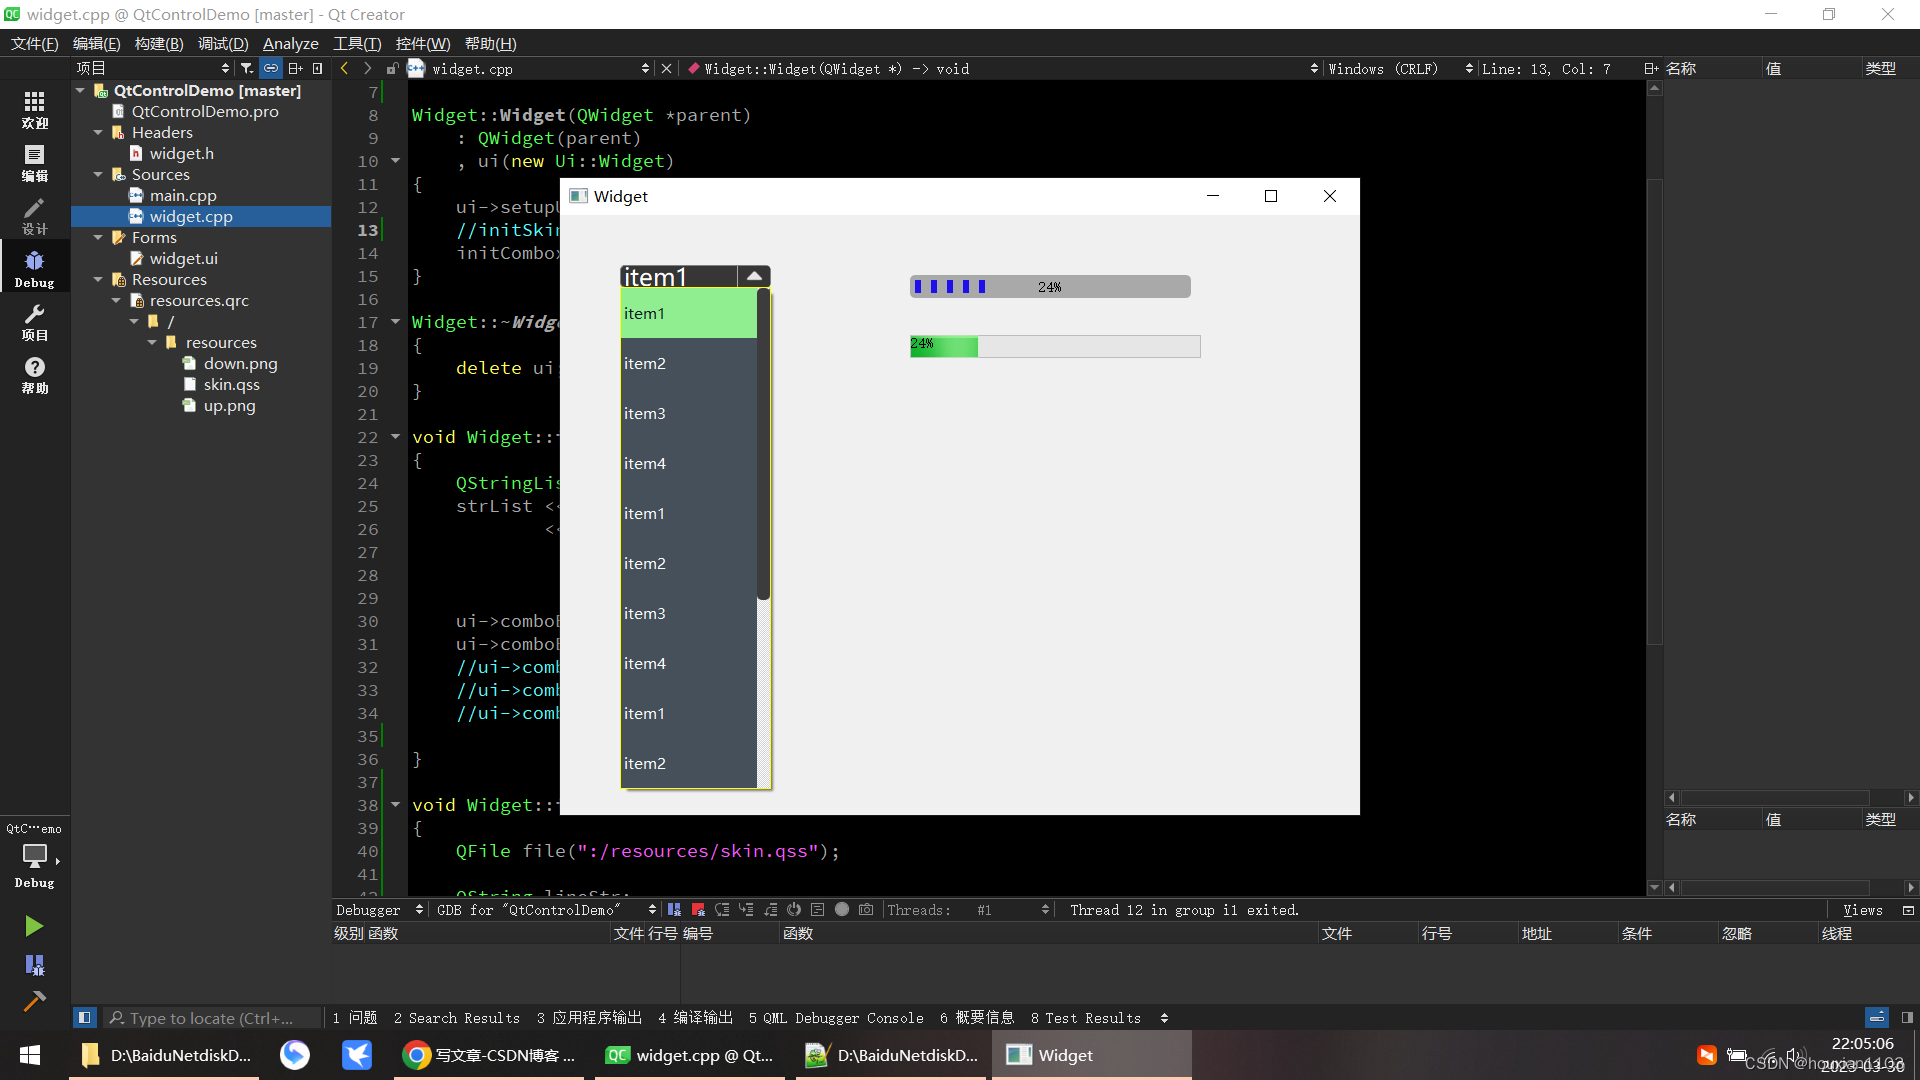Click the build hammer icon
Screen dimensions: 1920x1080
(34, 1001)
